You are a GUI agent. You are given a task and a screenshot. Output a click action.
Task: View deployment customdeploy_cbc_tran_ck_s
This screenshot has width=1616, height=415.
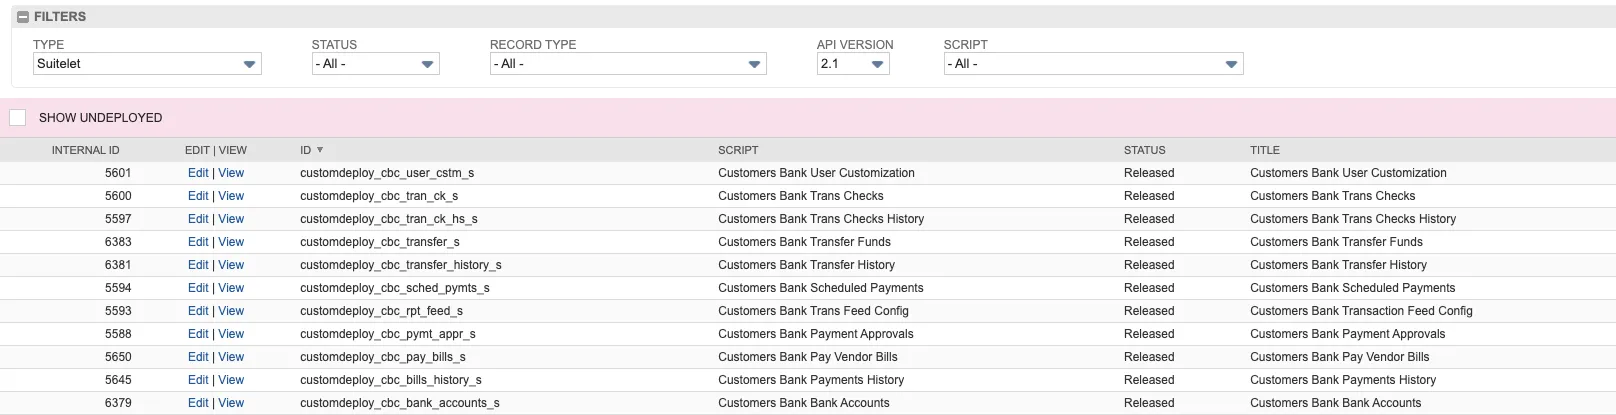coord(231,196)
